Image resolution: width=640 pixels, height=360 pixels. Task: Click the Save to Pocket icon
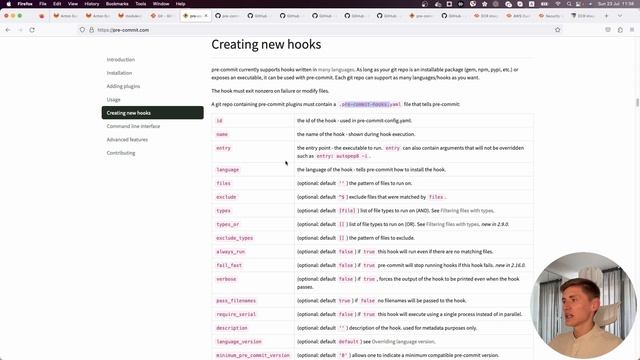608,30
